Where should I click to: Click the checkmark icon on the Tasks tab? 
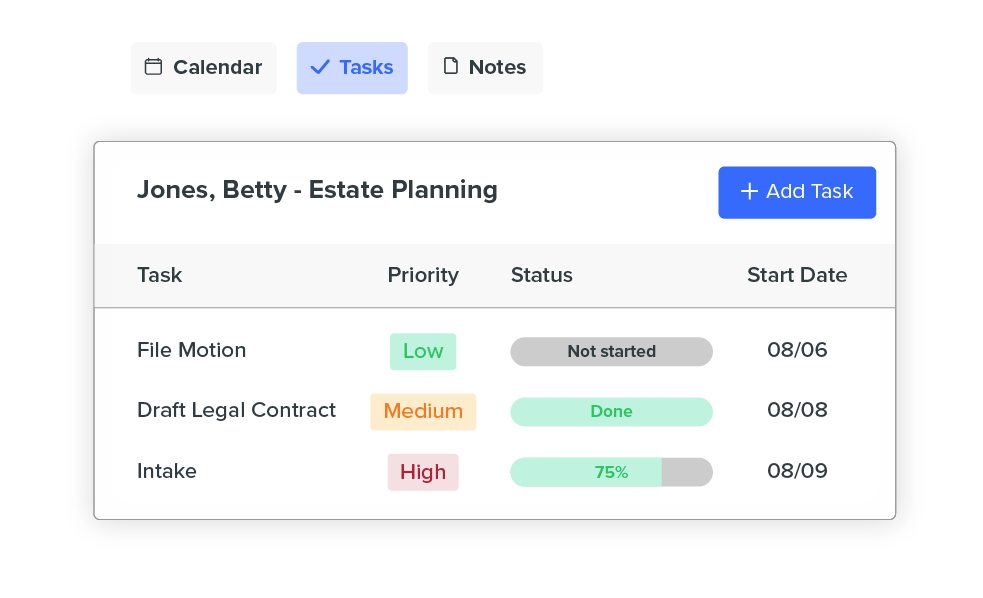[320, 66]
